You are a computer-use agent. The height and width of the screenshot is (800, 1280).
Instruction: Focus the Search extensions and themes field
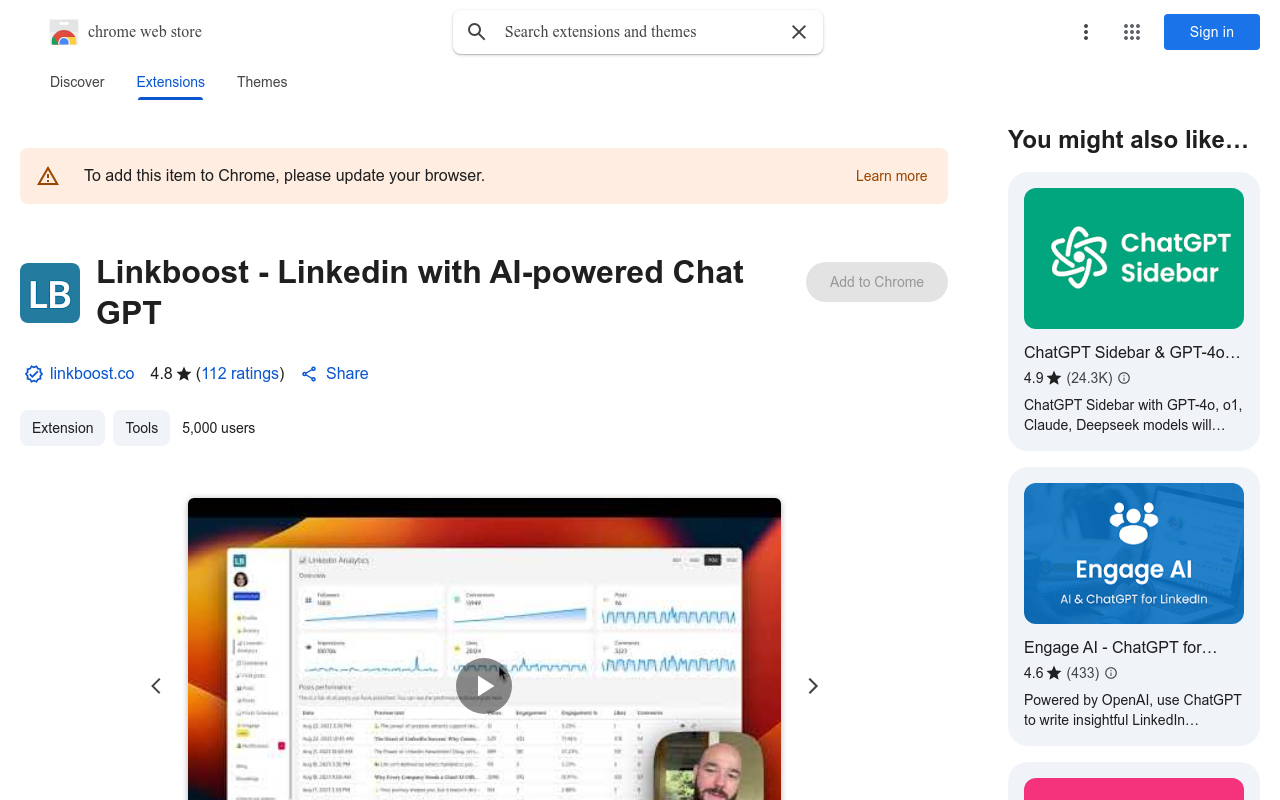[640, 32]
